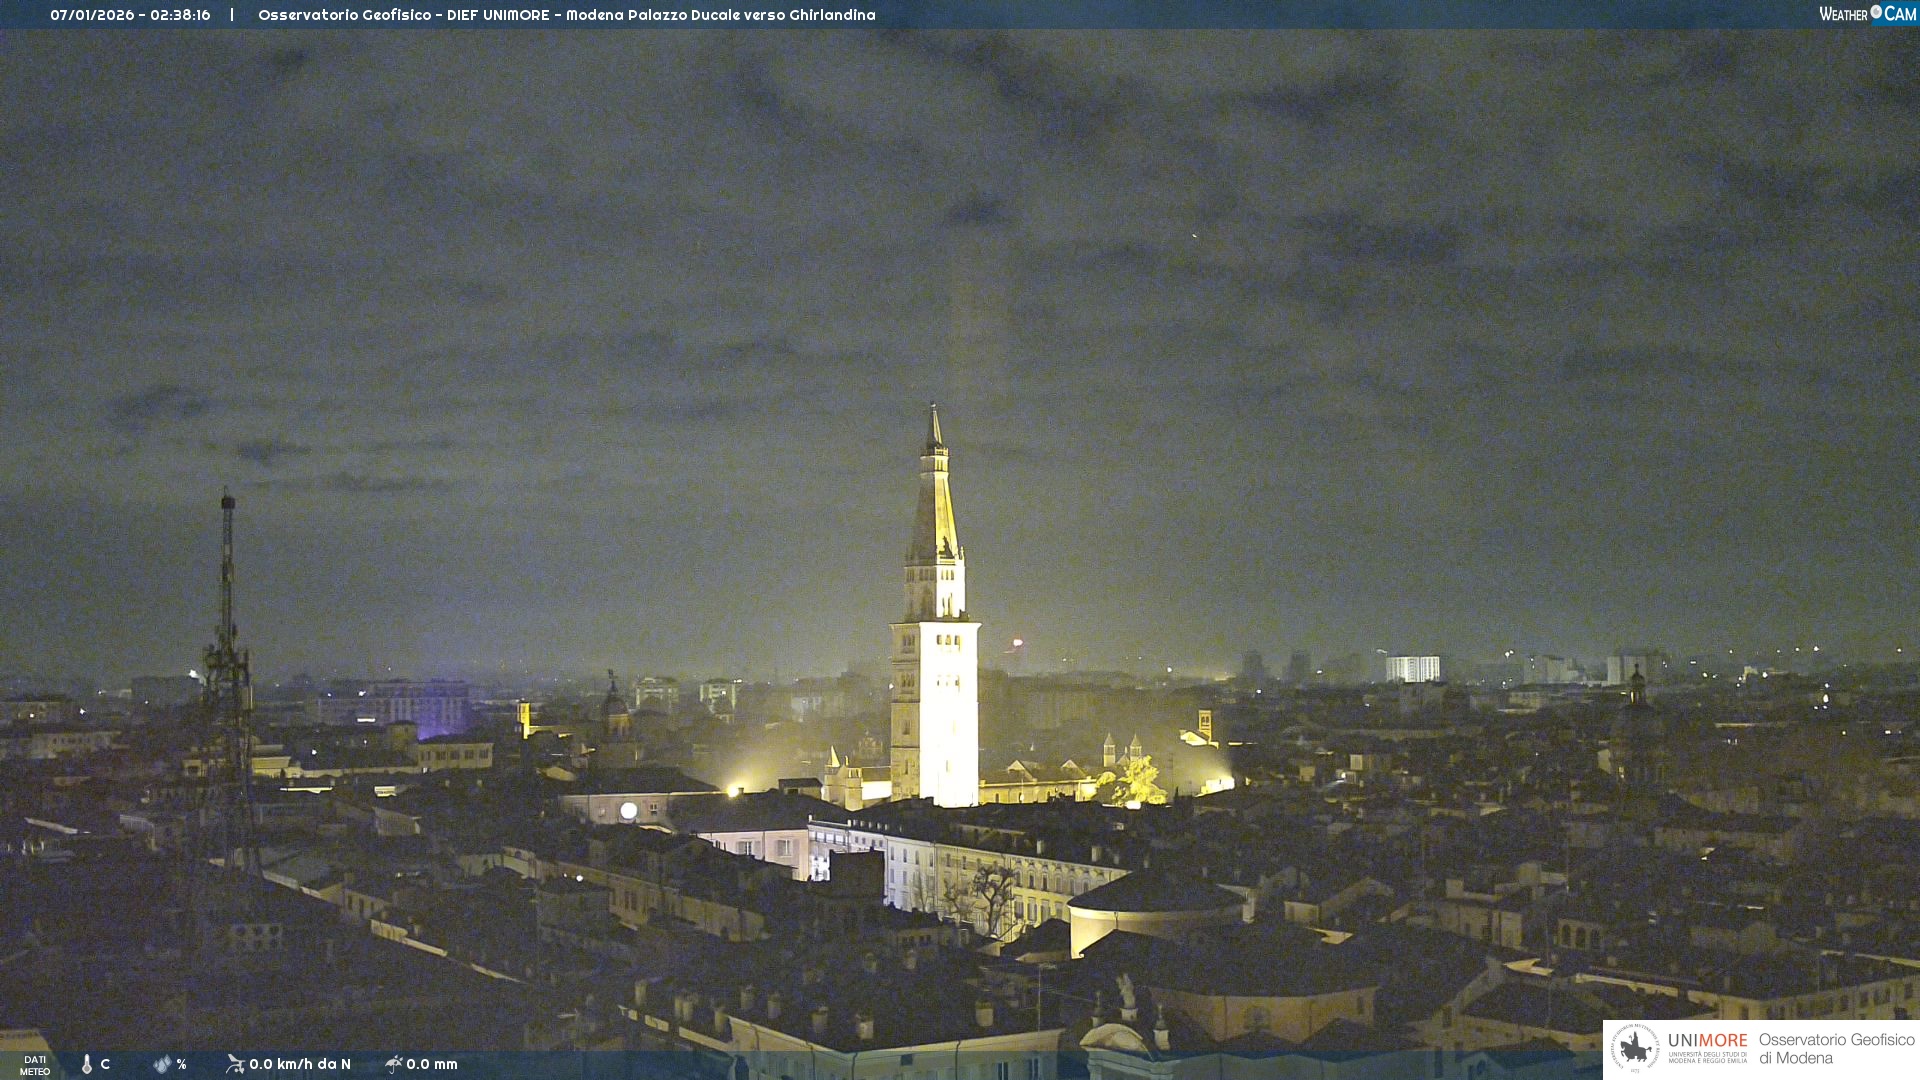This screenshot has width=1920, height=1080.
Task: Click the rain umbrella icon
Action: pyautogui.click(x=394, y=1064)
